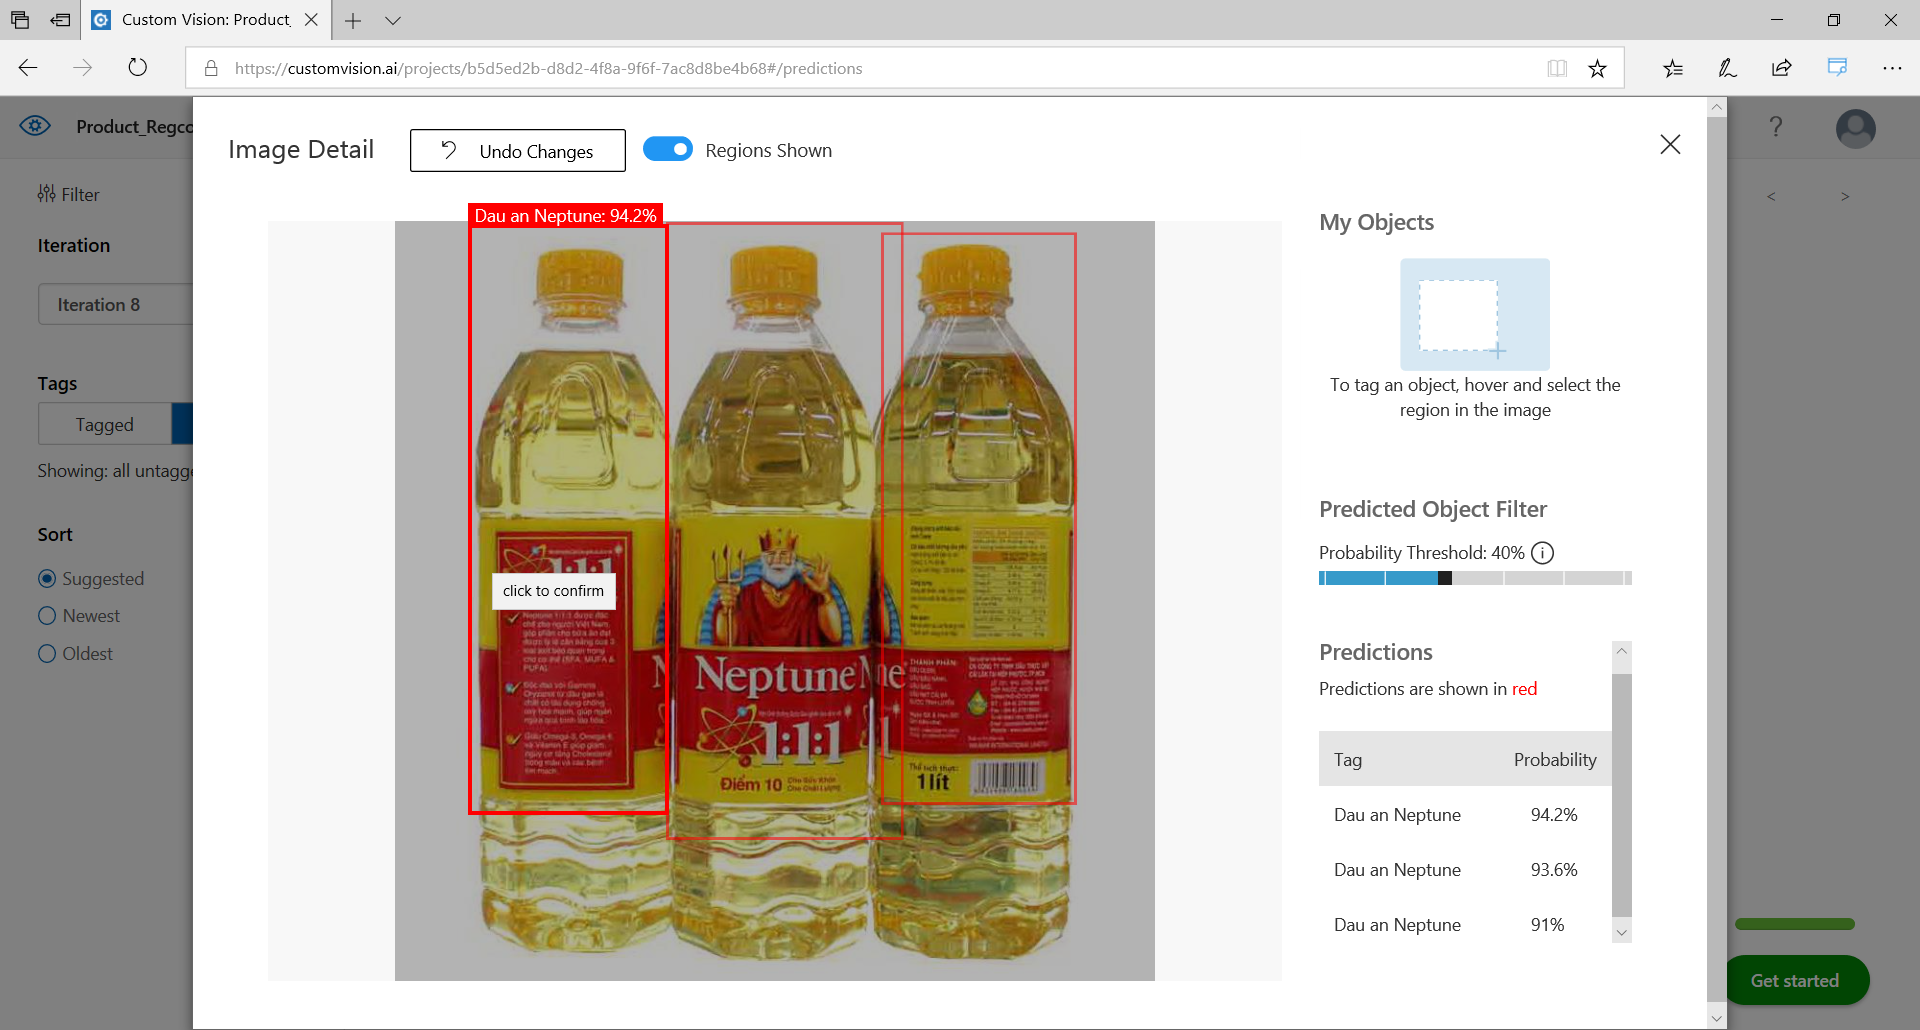Click the Share page icon
This screenshot has height=1030, width=1920.
tap(1782, 68)
